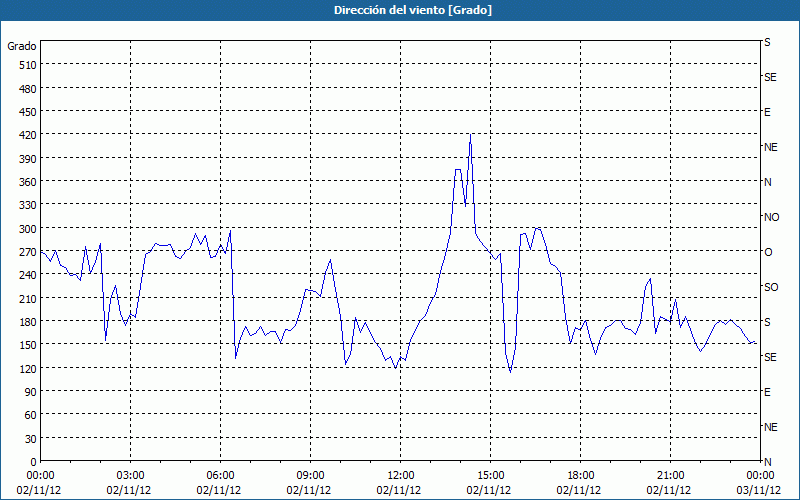Viewport: 800px width, 500px height.
Task: Click the 09:00 time label
Action: [311, 476]
